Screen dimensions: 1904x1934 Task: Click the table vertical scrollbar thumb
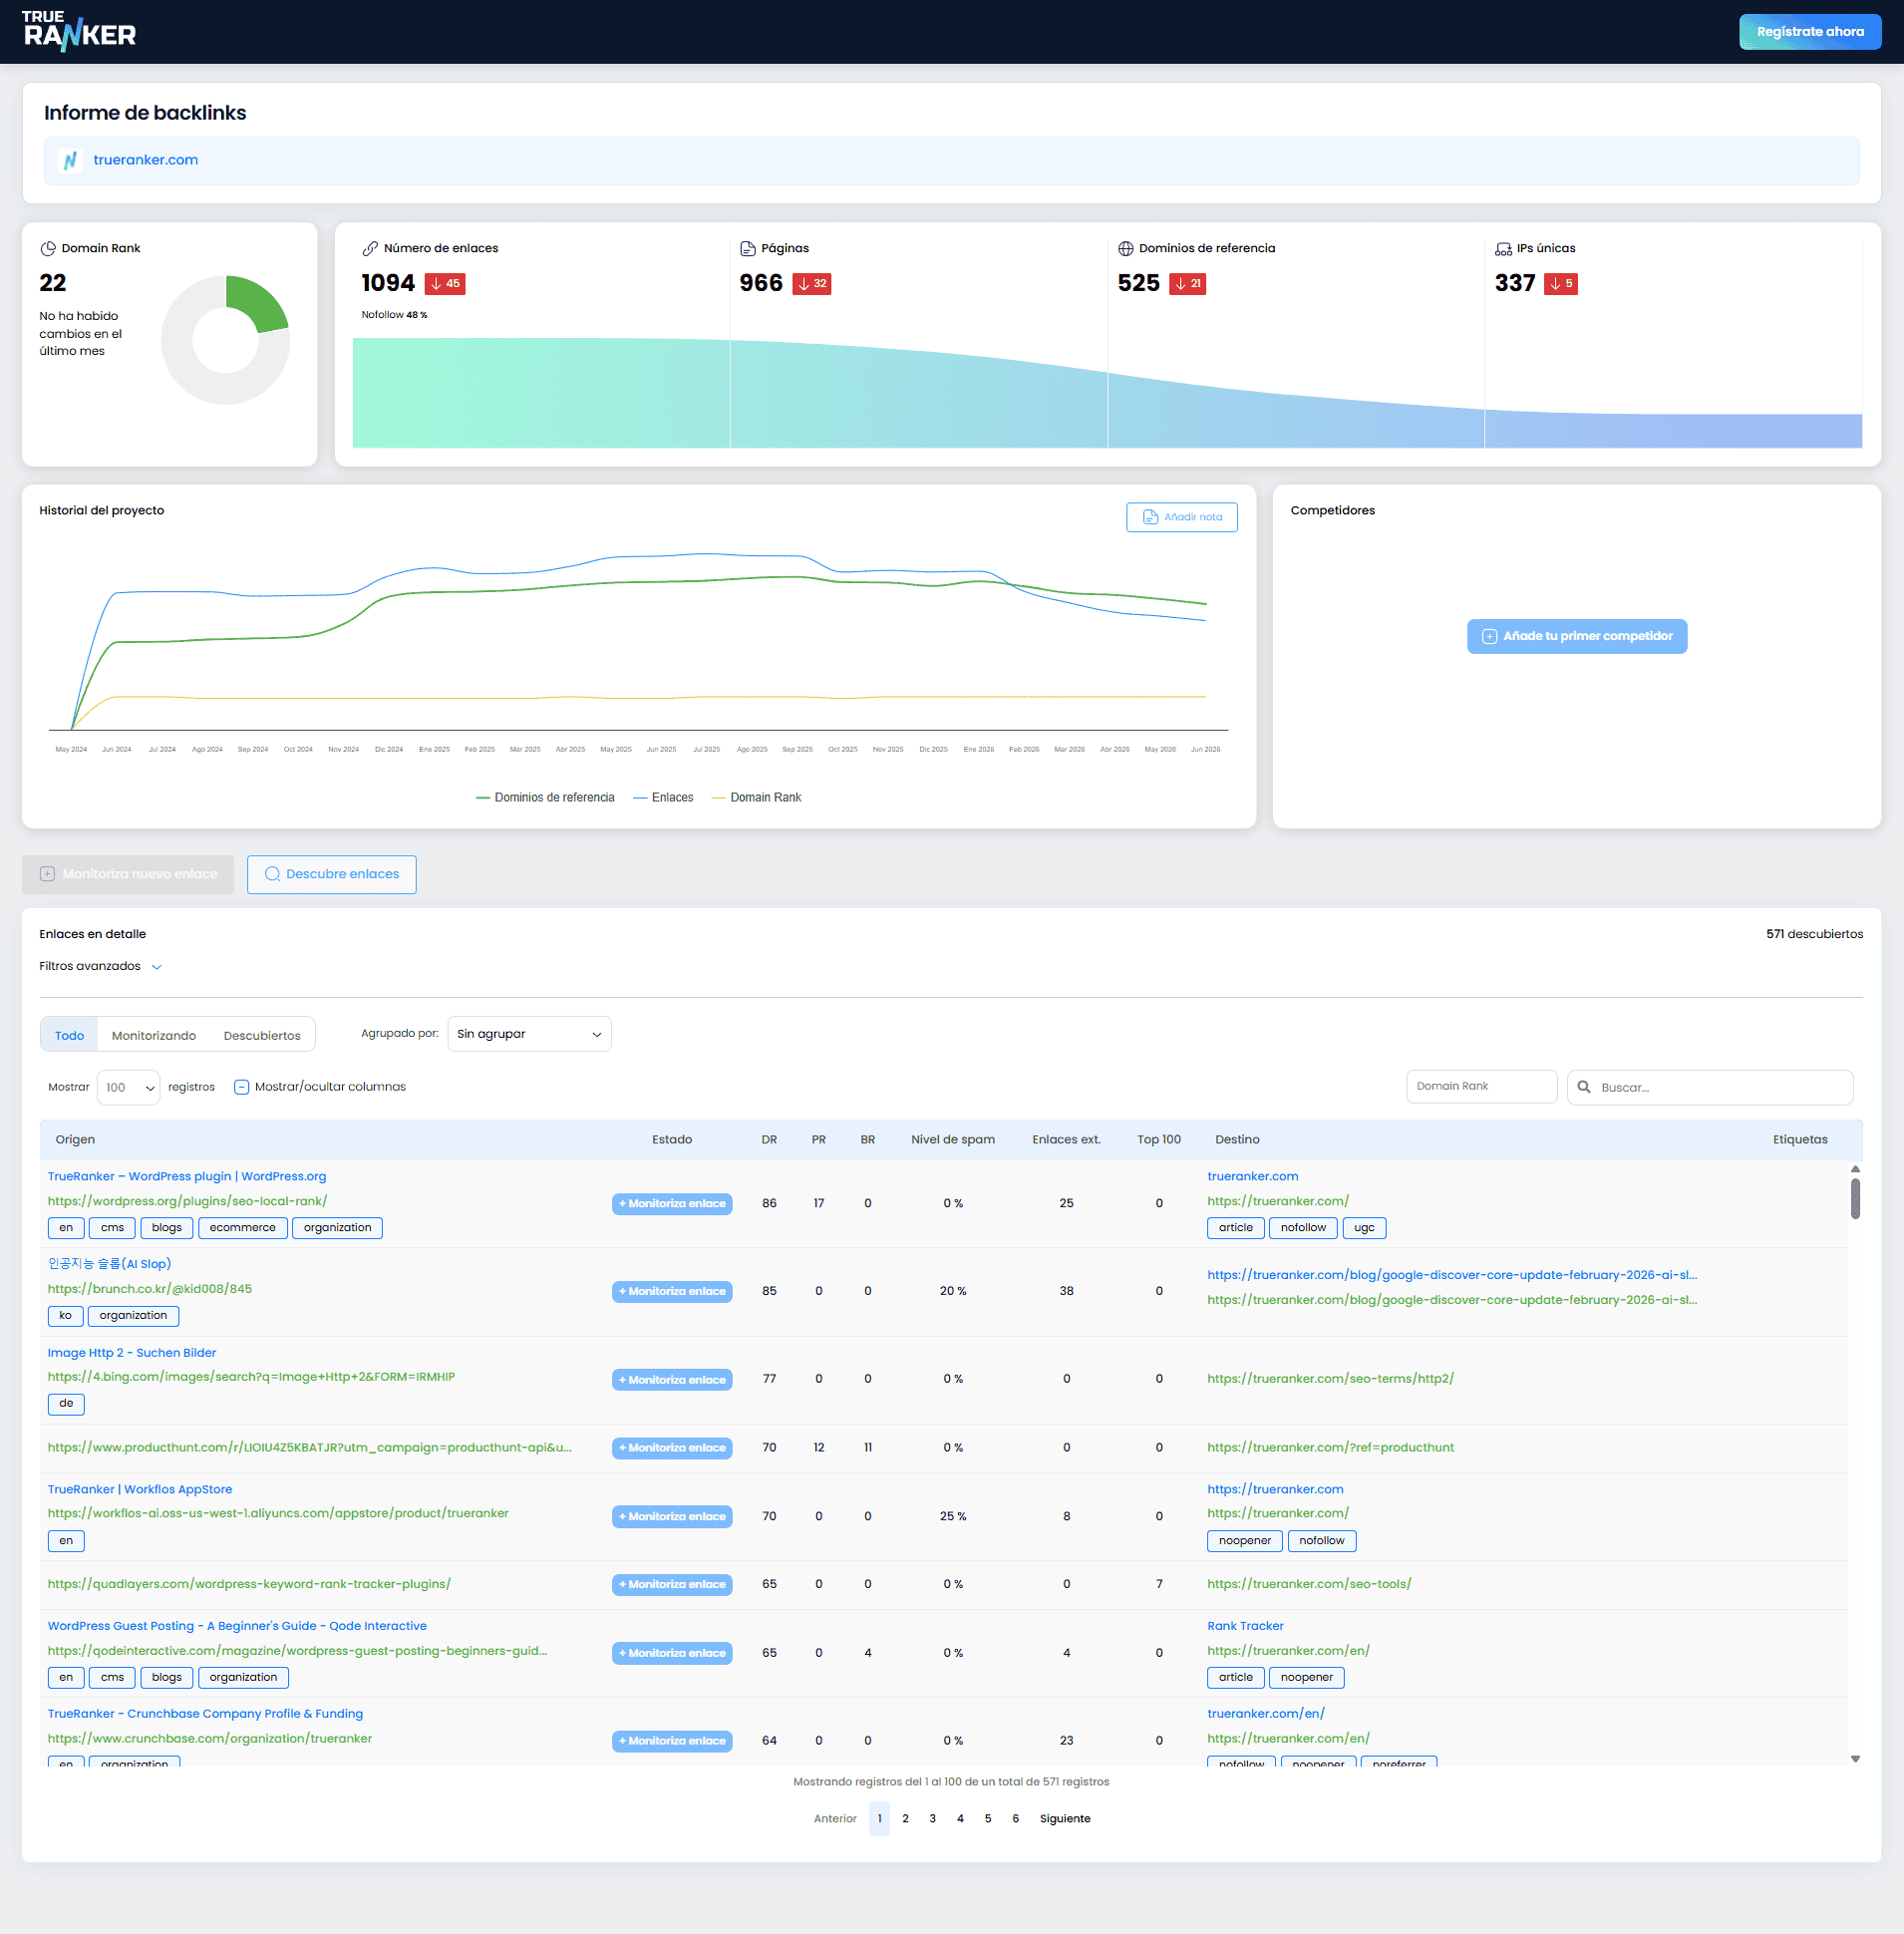(x=1855, y=1198)
